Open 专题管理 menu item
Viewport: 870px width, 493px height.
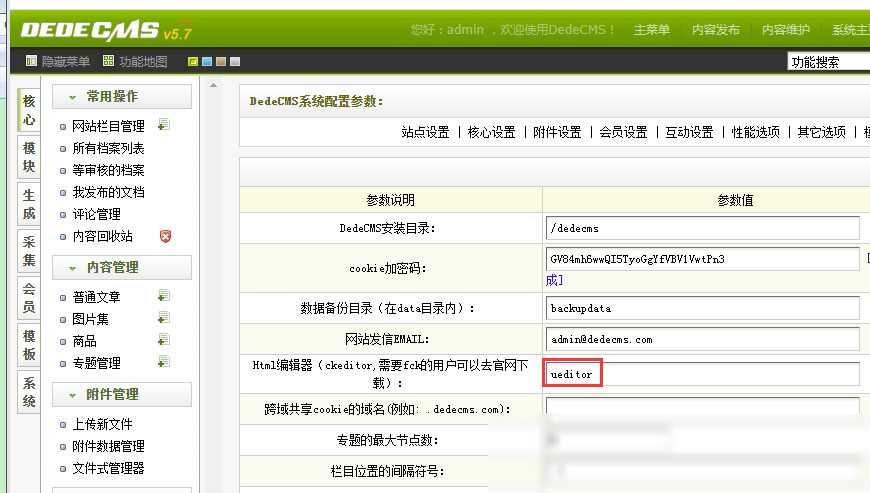click(x=97, y=363)
